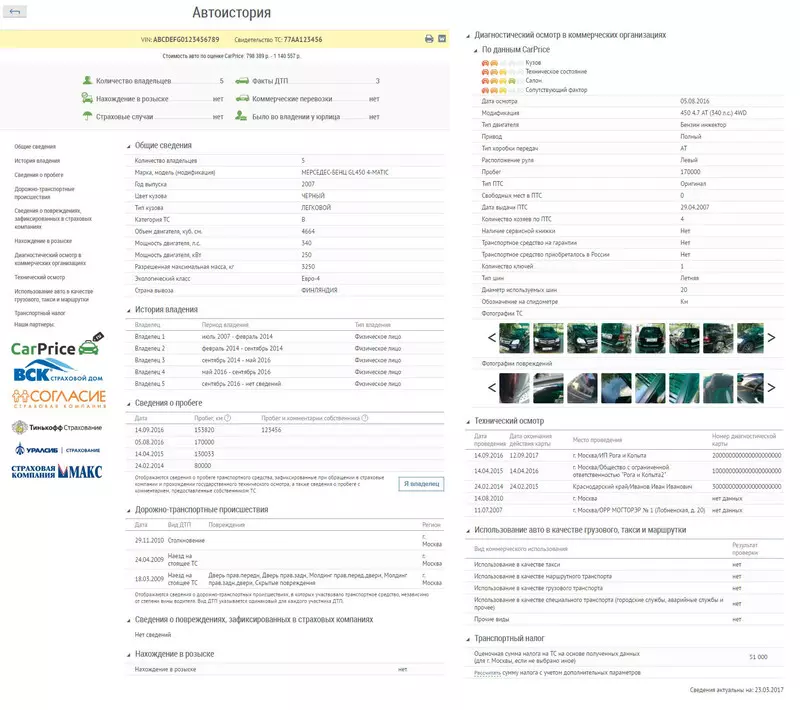Collapse the История владения section
The image size is (800, 710).
(x=129, y=311)
